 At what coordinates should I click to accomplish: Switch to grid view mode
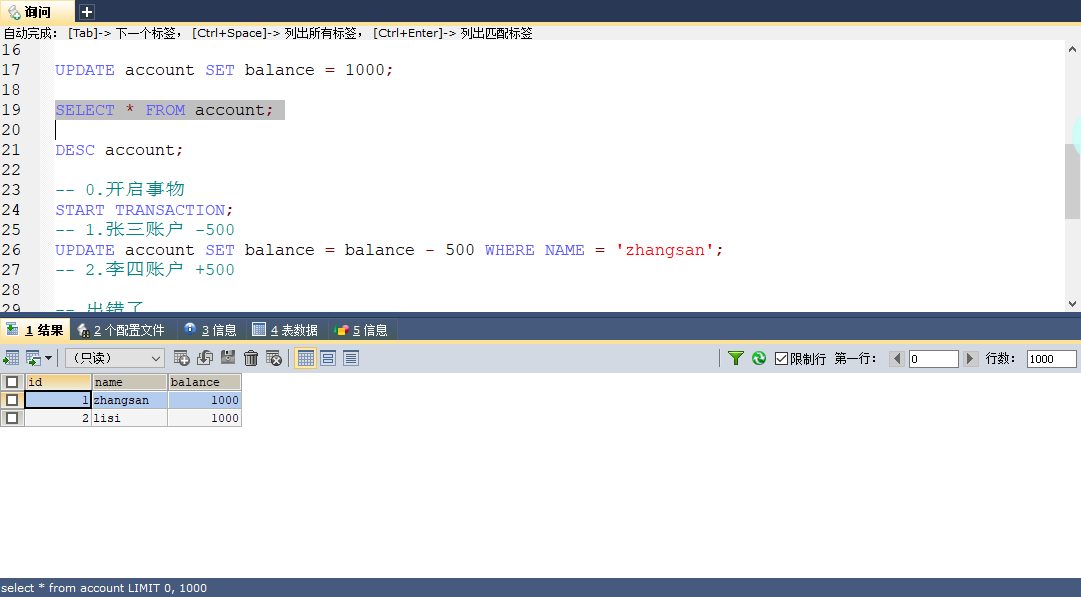tap(305, 358)
